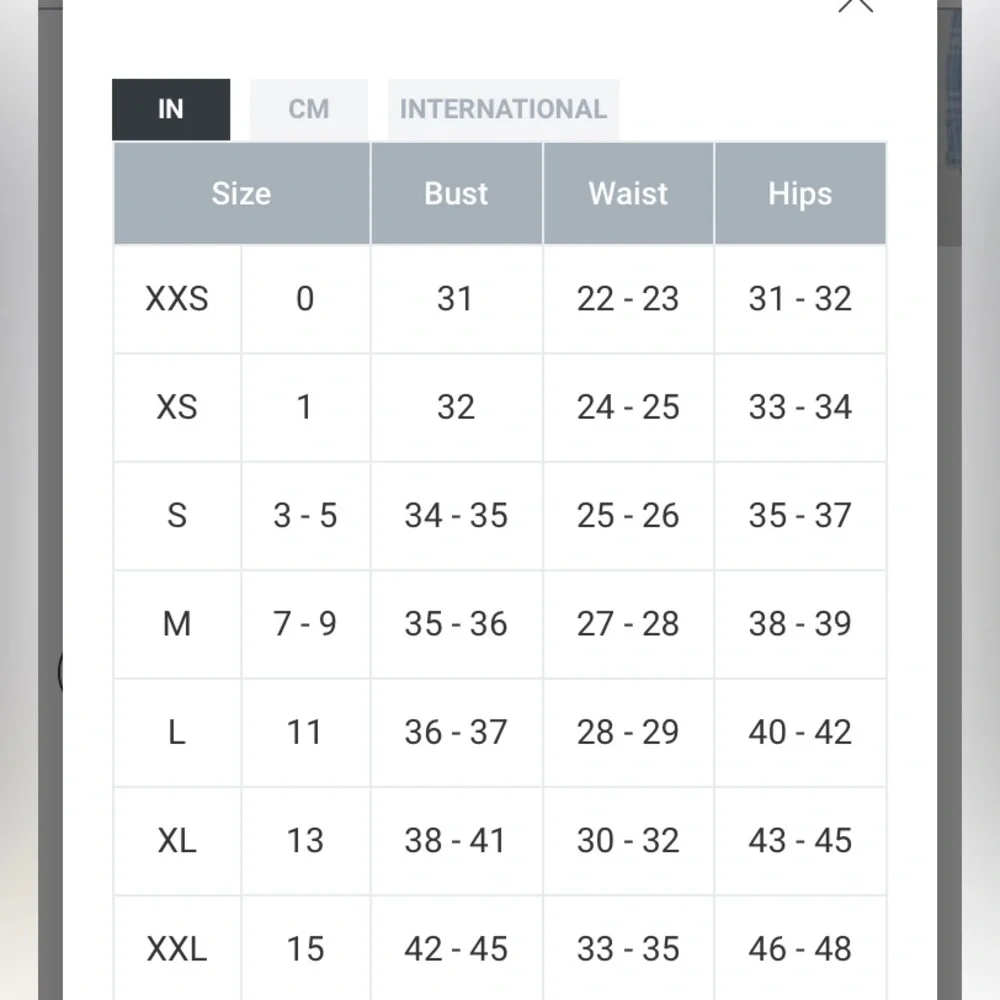Open the INTERNATIONAL sizes tab
The width and height of the screenshot is (1000, 1000).
(503, 109)
